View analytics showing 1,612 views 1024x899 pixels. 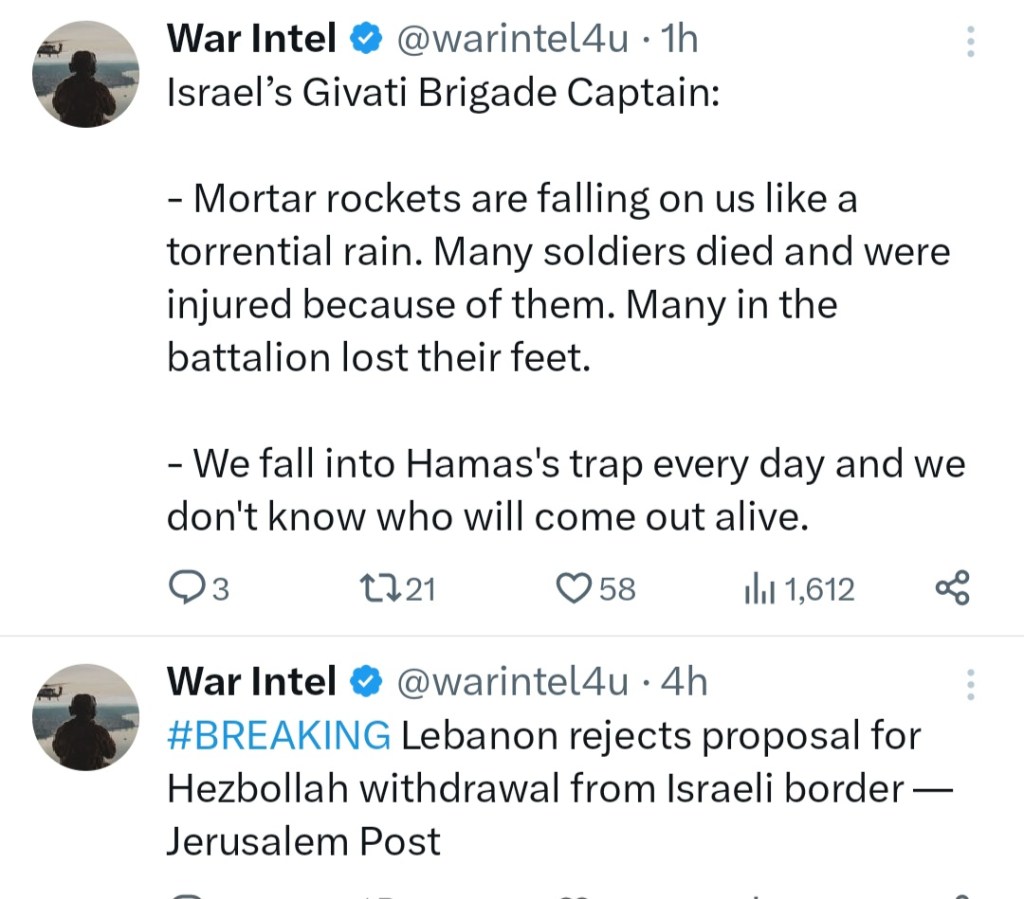[x=753, y=590]
